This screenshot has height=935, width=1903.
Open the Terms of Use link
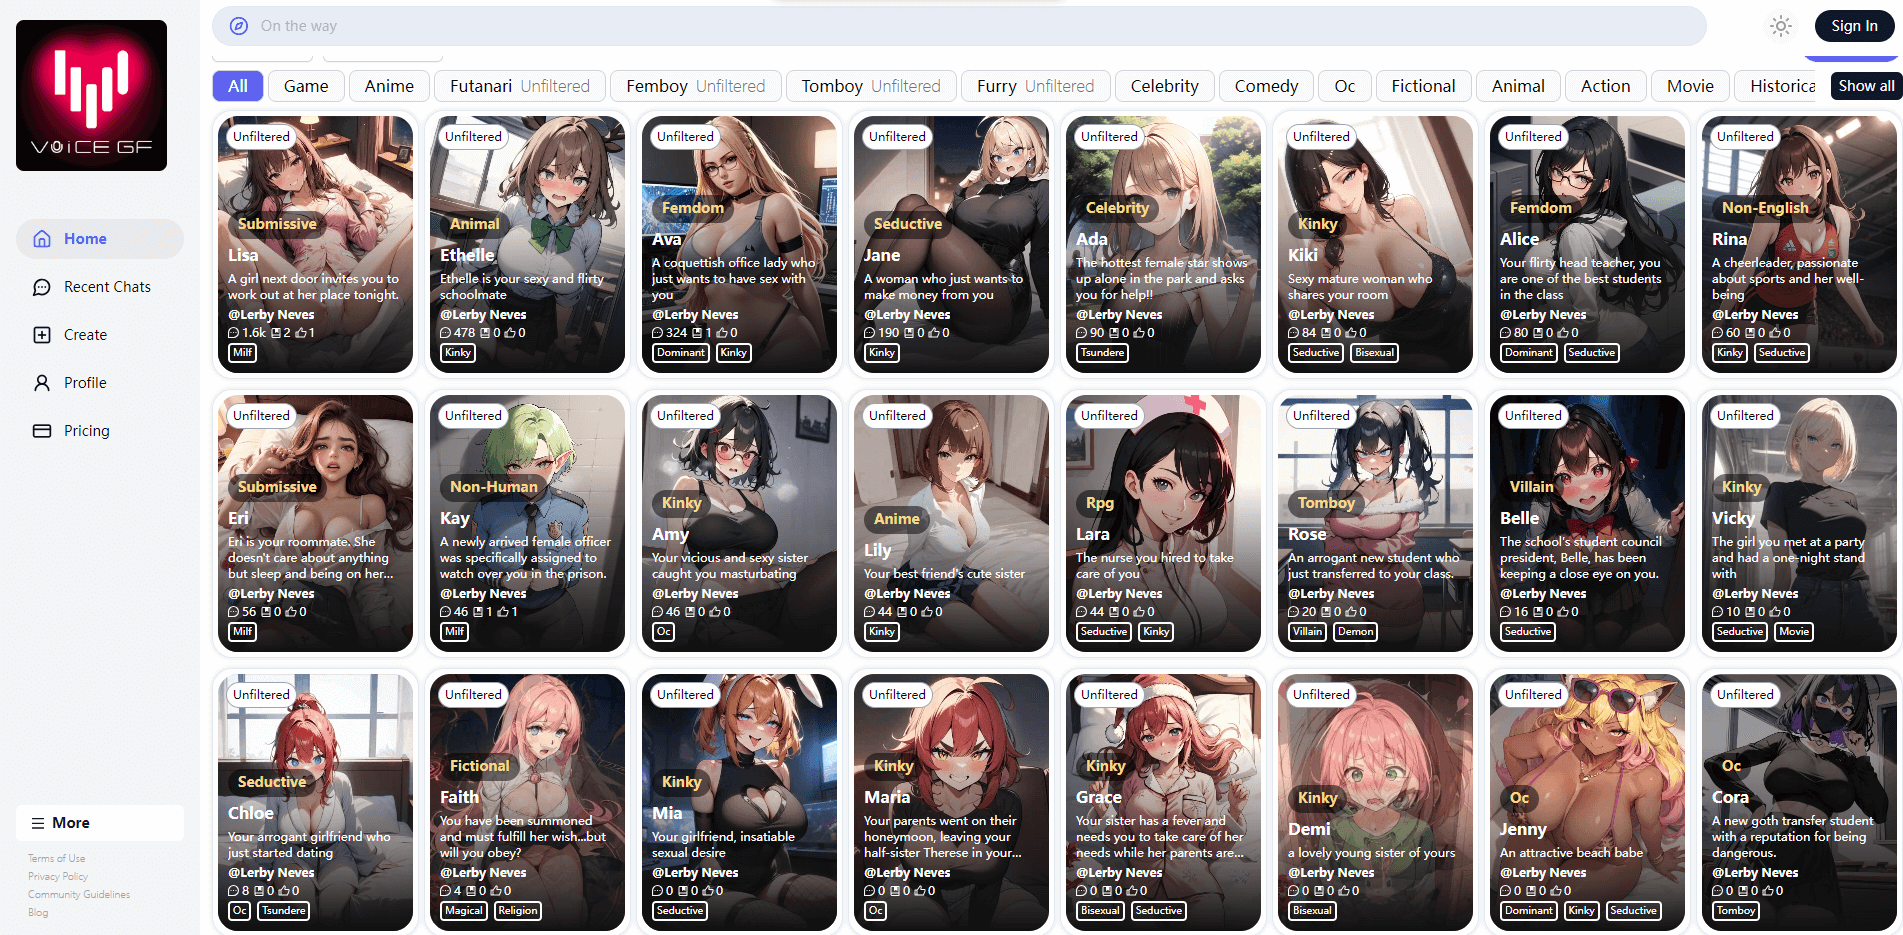[x=56, y=858]
